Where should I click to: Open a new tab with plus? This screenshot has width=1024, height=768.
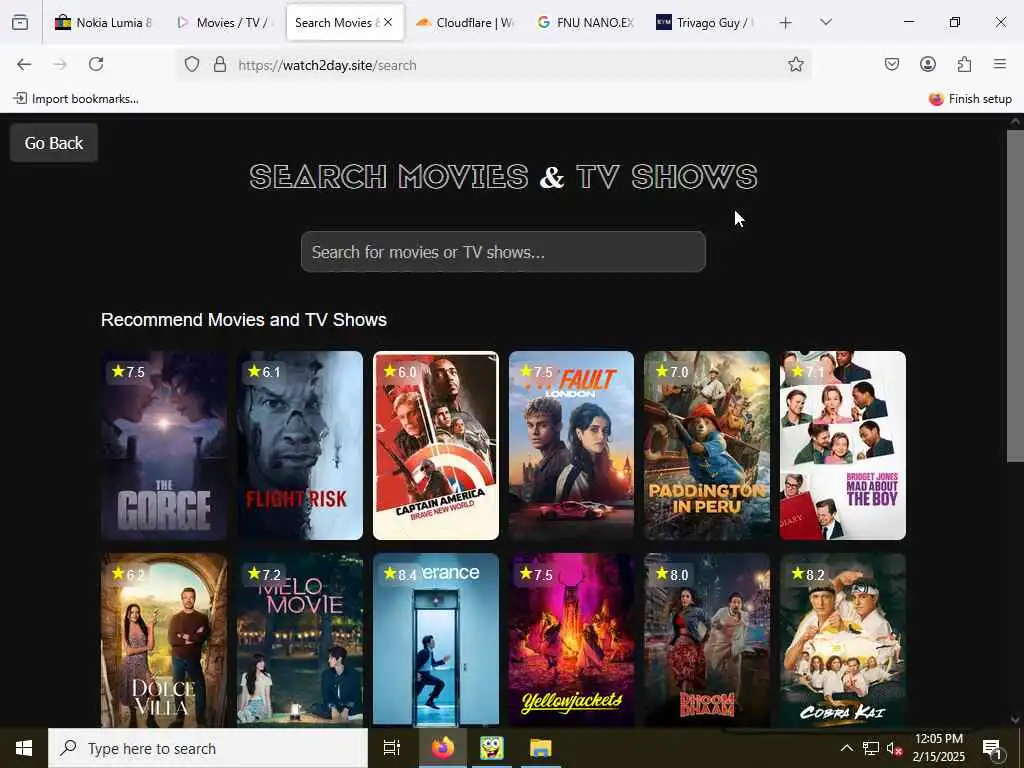(786, 23)
